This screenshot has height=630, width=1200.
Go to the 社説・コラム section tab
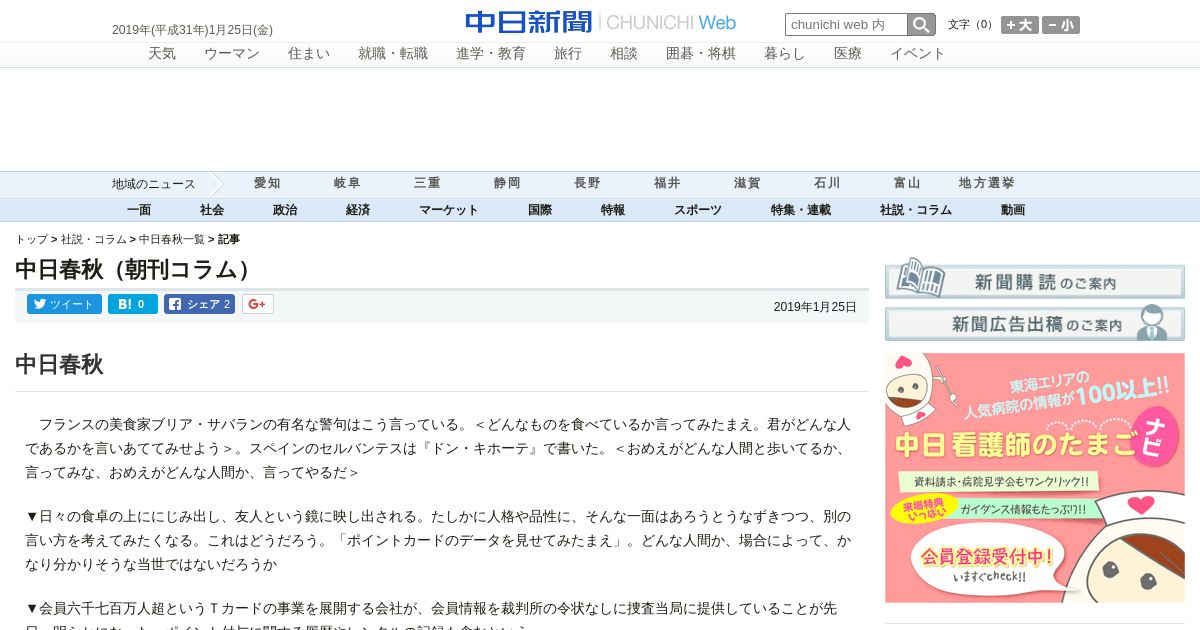[x=916, y=210]
